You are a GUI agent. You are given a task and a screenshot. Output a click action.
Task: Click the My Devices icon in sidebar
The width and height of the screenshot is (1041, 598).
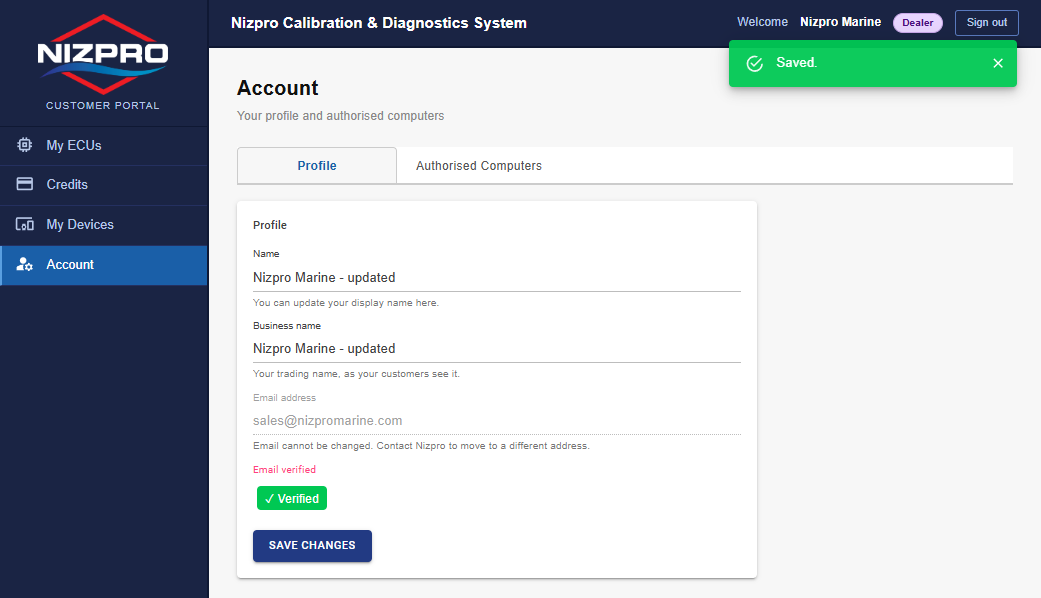[25, 224]
